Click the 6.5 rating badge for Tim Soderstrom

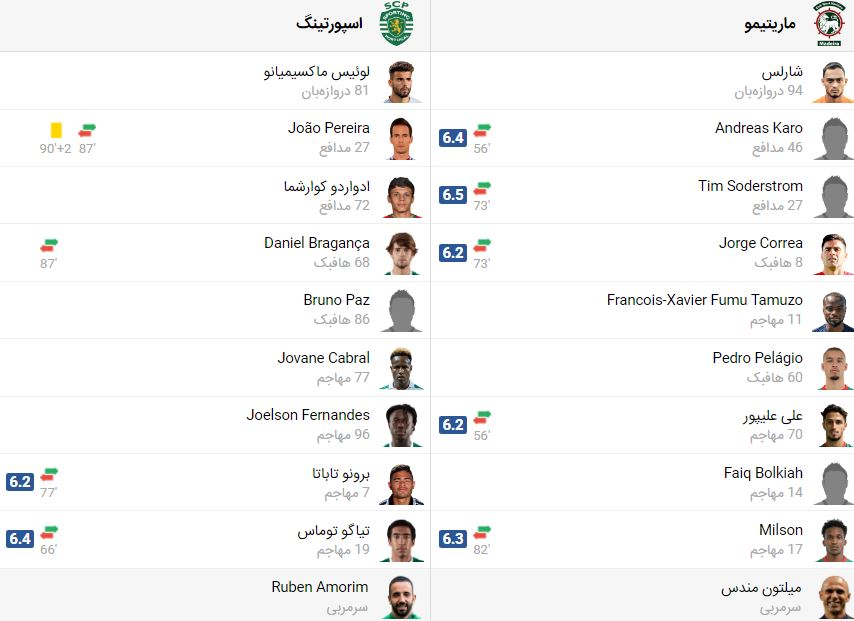[x=453, y=195]
